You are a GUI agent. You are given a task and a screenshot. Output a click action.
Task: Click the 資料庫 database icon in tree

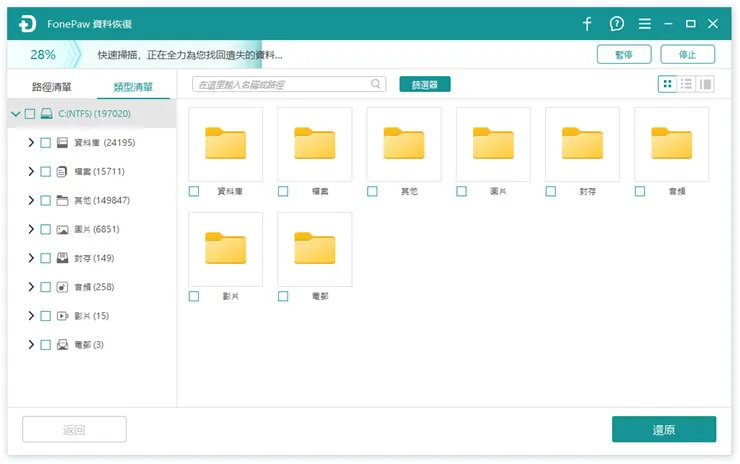pos(62,143)
